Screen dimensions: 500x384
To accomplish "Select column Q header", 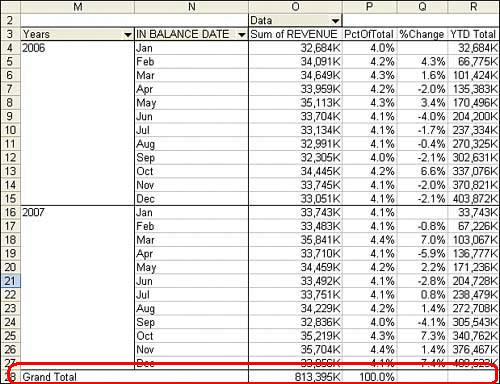I will coord(422,7).
